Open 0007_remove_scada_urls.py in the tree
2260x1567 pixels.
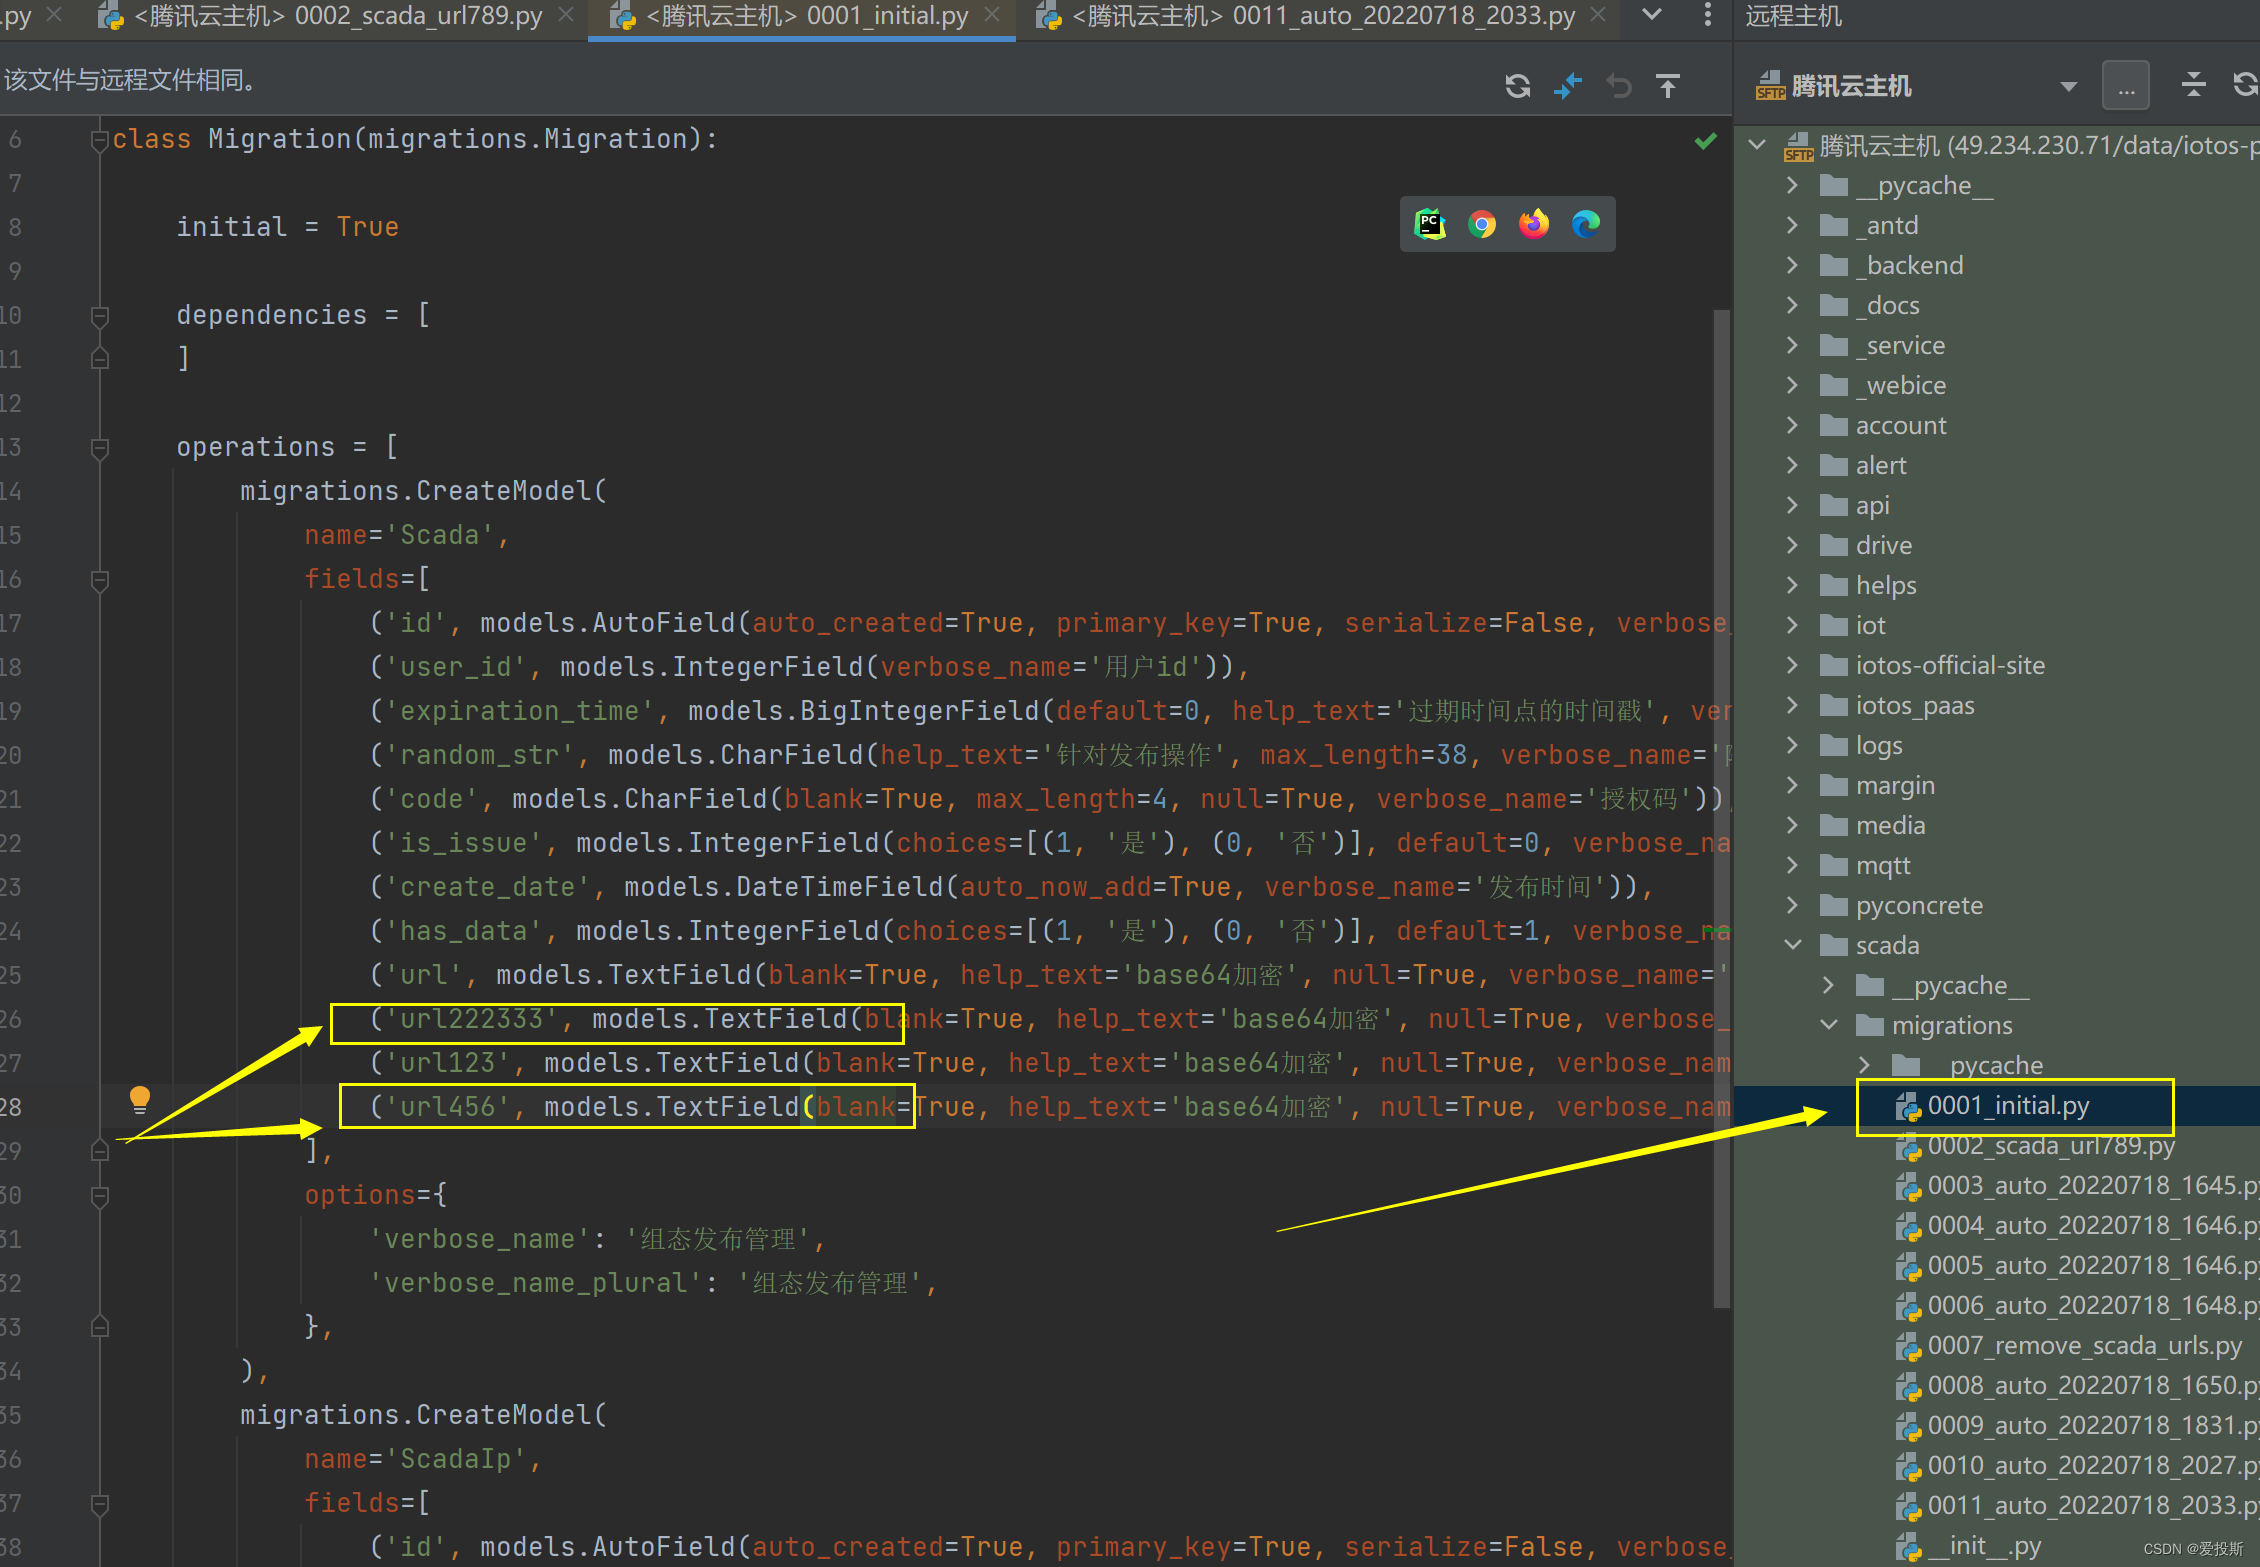click(2084, 1346)
